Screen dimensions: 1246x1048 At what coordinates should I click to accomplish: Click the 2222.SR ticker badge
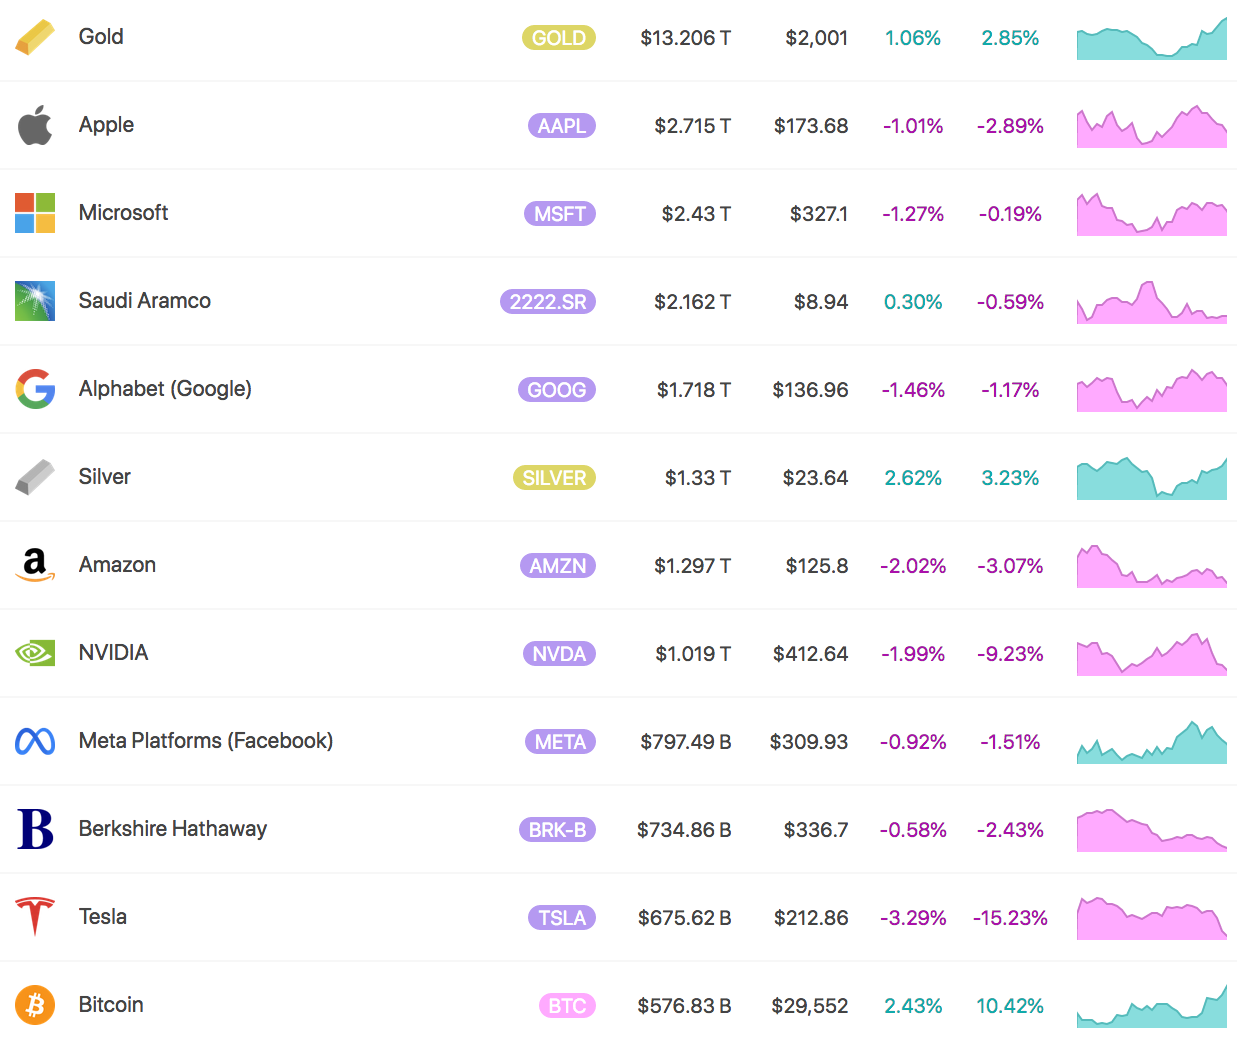point(548,302)
